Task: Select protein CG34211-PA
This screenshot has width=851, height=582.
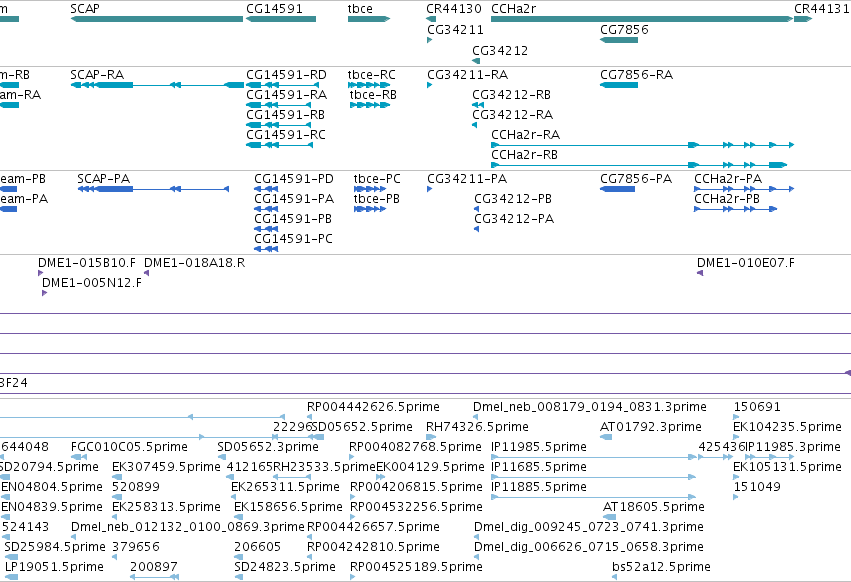Action: [x=467, y=179]
